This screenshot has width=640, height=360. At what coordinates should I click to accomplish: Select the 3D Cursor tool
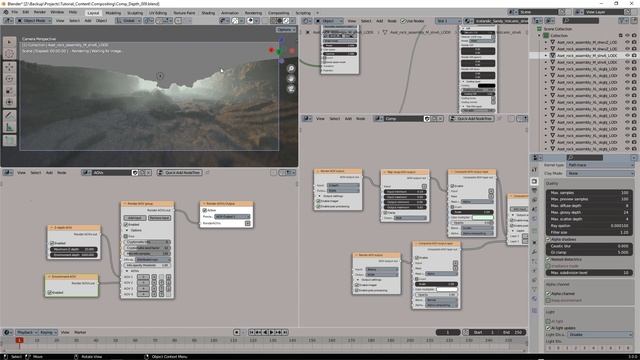(10, 54)
